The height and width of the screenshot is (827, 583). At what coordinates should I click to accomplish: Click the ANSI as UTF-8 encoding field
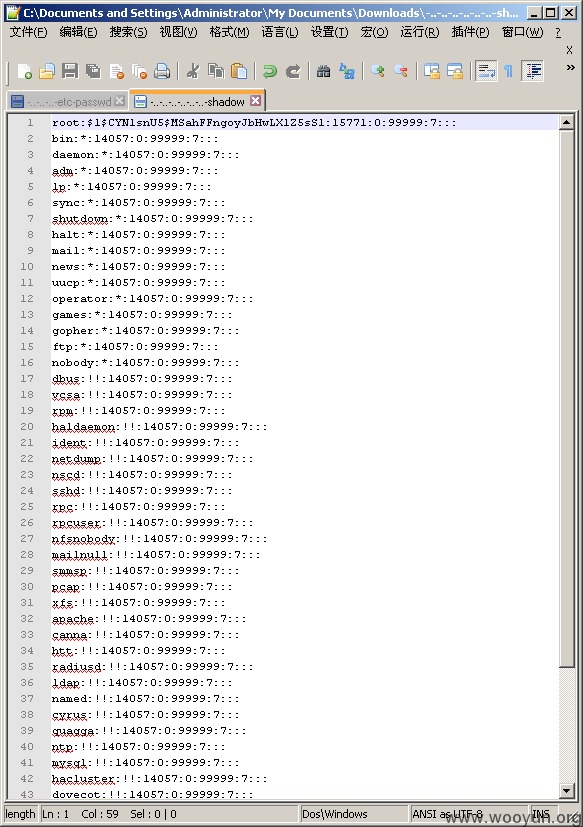469,814
